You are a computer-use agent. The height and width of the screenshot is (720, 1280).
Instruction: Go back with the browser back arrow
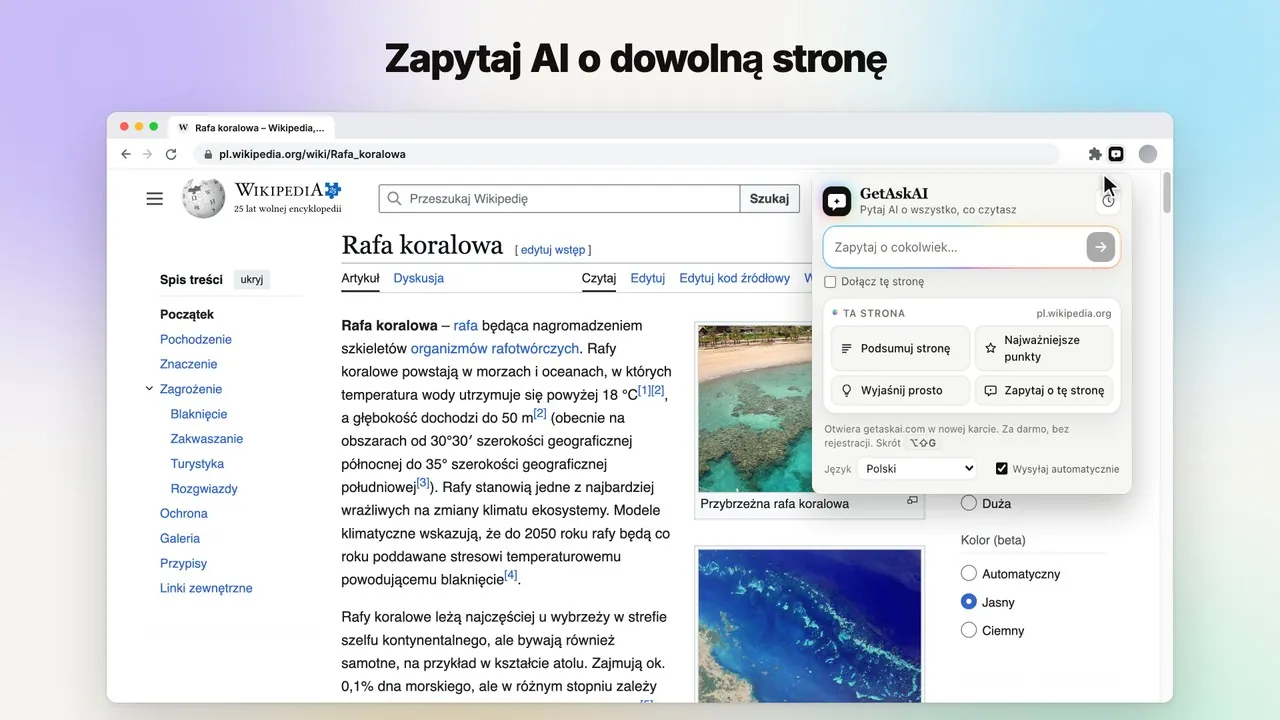pos(125,154)
